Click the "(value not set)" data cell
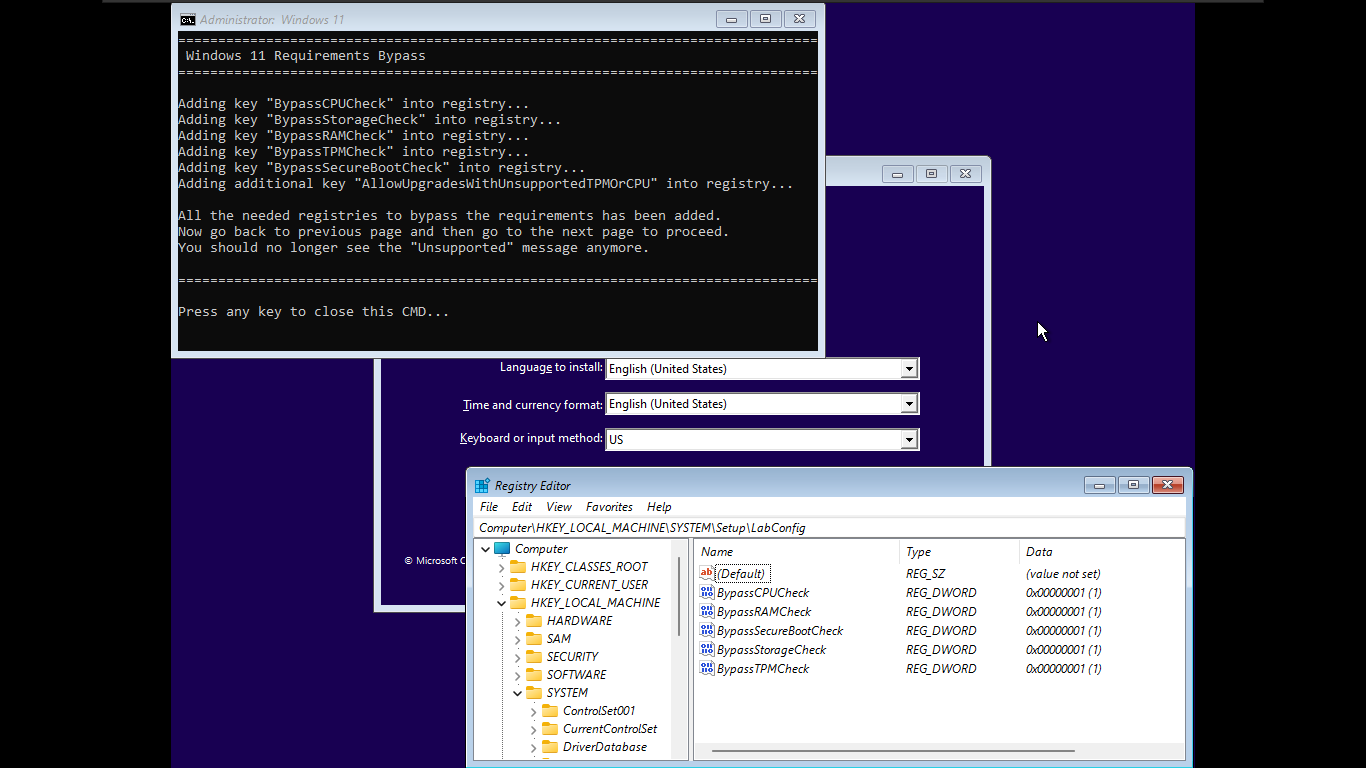The width and height of the screenshot is (1366, 768). tap(1063, 573)
